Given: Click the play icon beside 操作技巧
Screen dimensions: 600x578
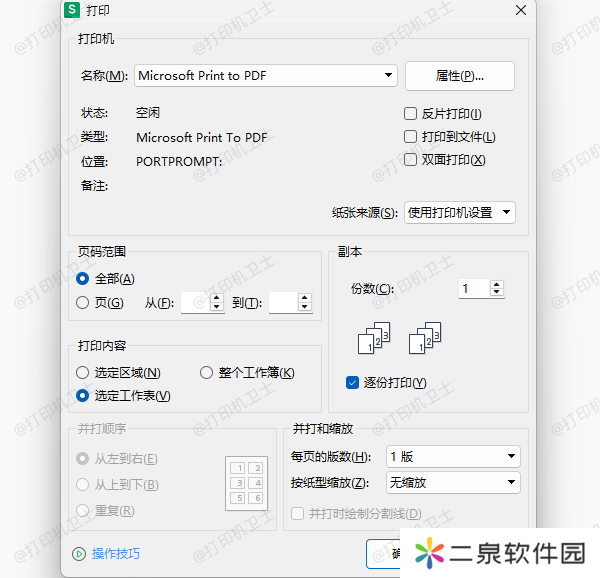Looking at the screenshot, I should [79, 554].
